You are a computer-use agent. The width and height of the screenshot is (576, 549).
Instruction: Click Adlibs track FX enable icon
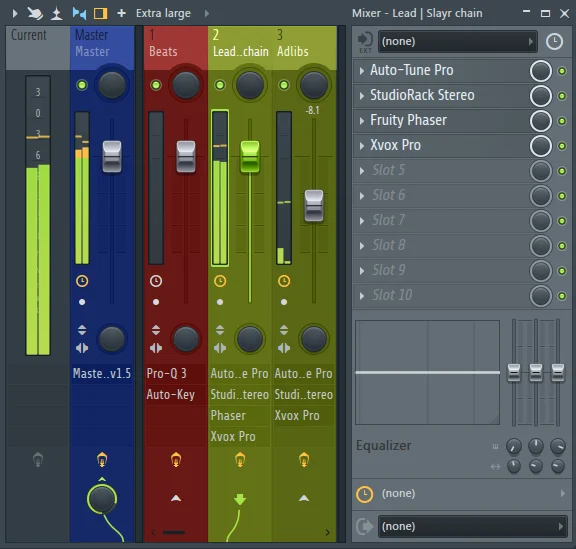tap(304, 459)
